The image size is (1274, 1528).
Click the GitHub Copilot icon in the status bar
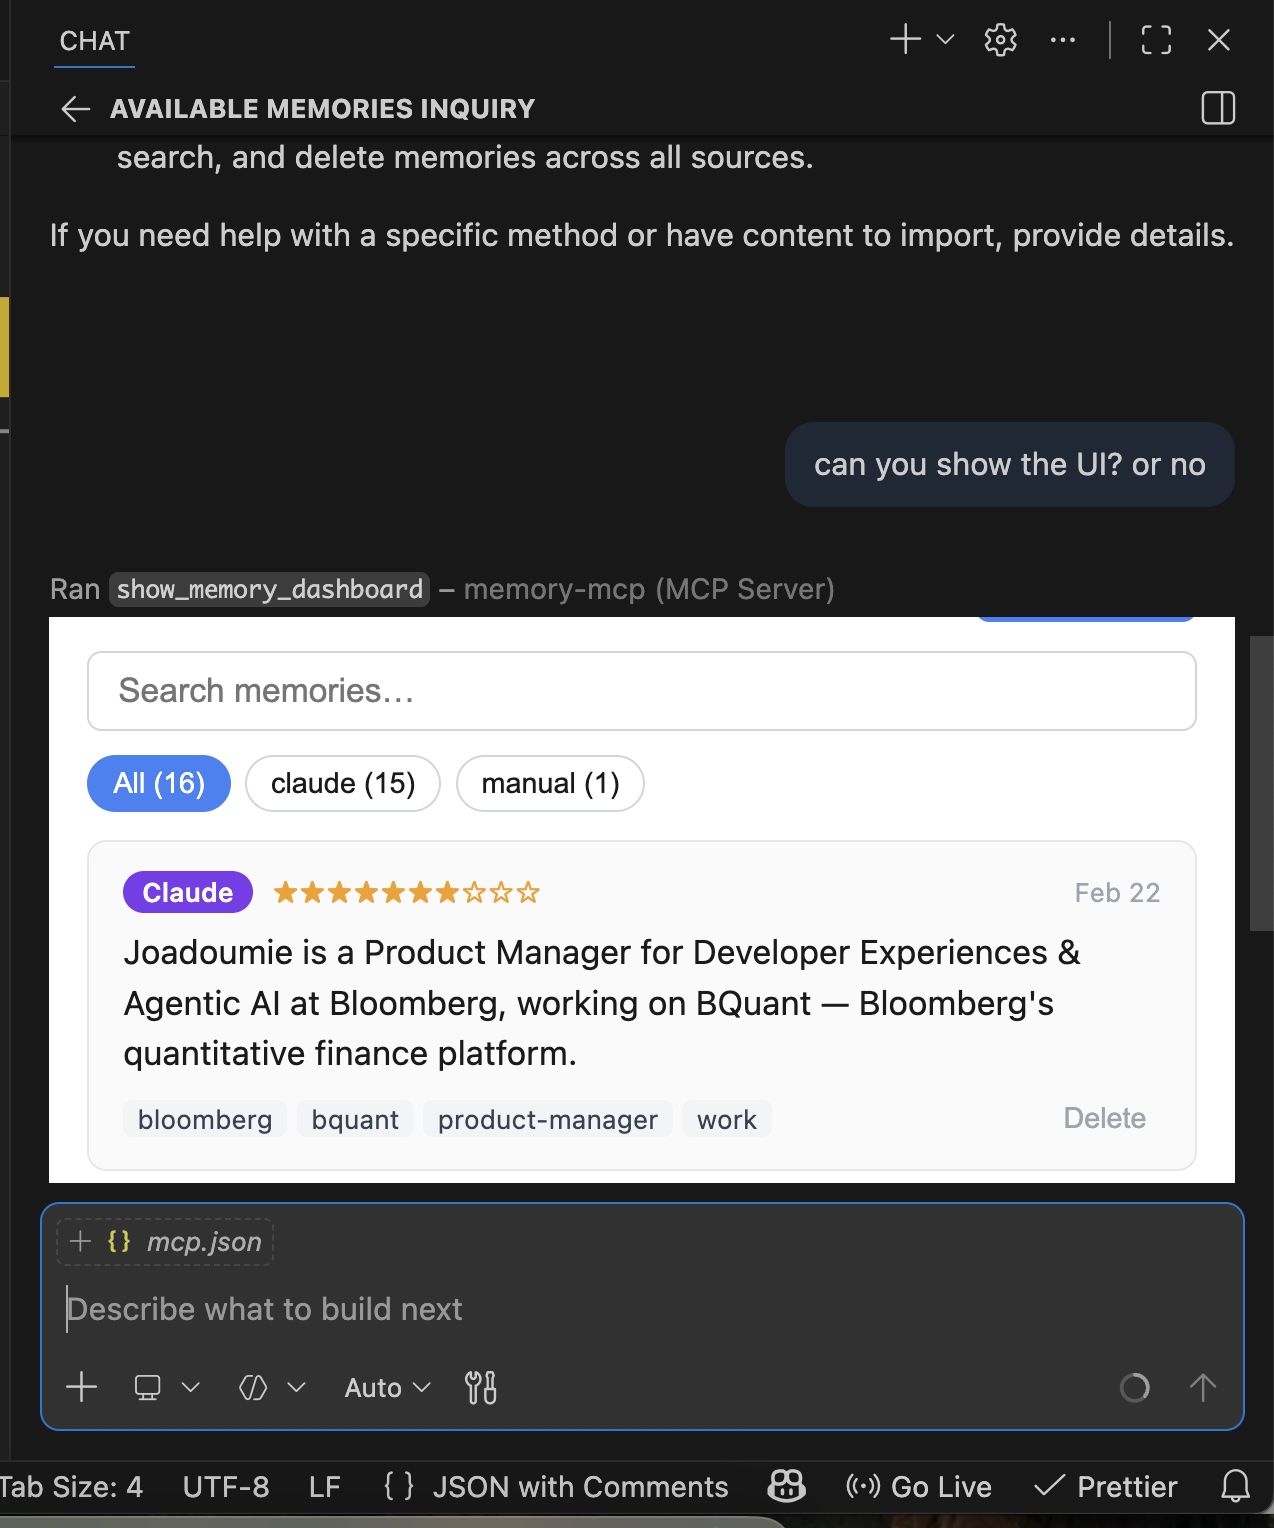point(785,1487)
